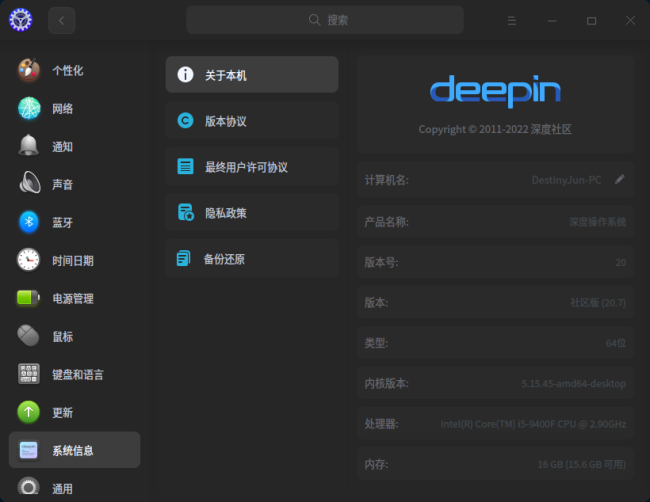Select the 声音 speaker icon
This screenshot has height=502, width=650.
click(30, 183)
